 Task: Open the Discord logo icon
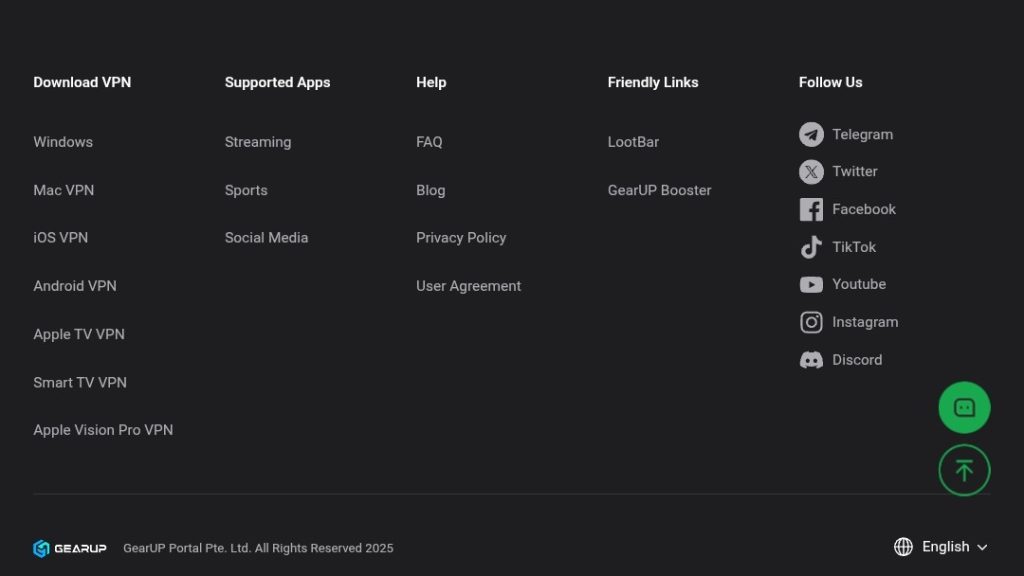pyautogui.click(x=811, y=360)
